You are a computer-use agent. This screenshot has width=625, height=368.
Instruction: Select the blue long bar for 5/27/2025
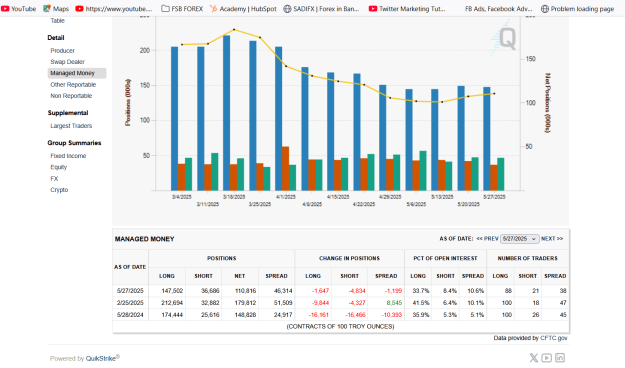point(487,139)
